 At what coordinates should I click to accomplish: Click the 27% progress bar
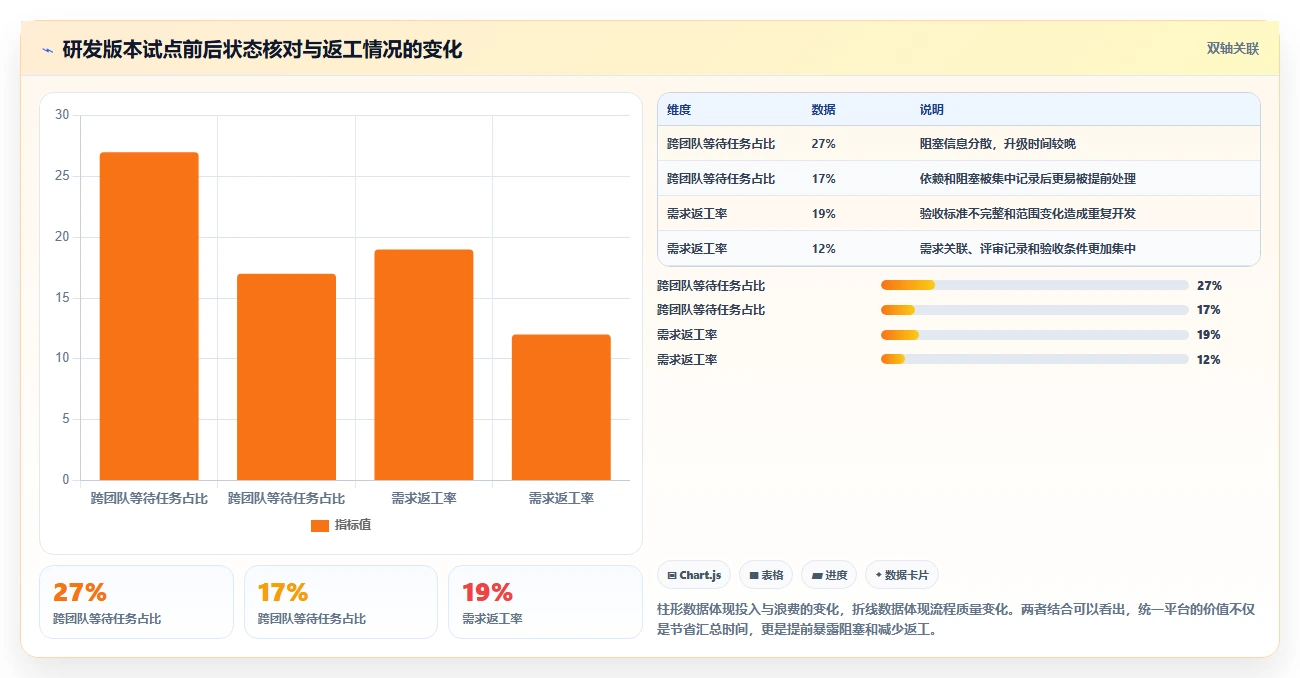tap(1035, 285)
